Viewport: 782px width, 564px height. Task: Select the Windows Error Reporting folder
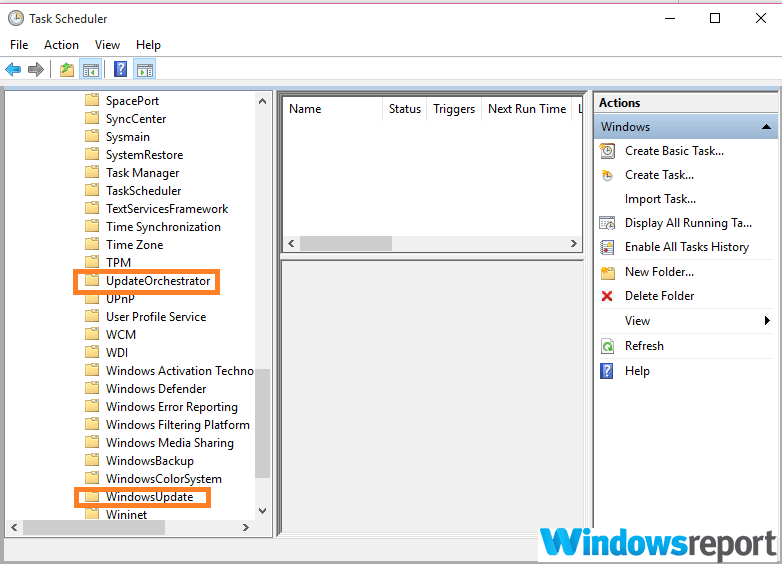(172, 406)
